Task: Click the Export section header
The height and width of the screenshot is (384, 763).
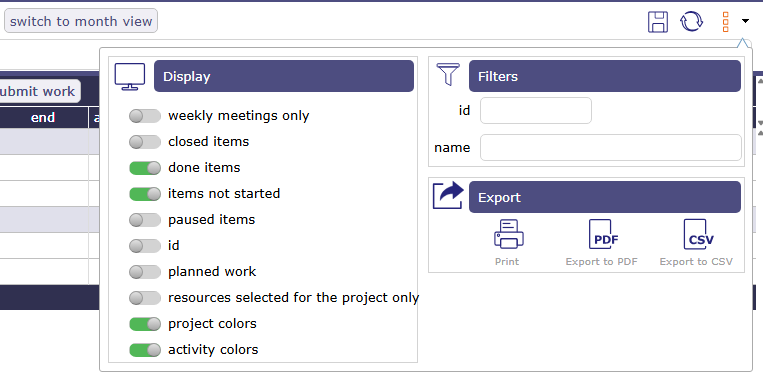Action: click(605, 197)
